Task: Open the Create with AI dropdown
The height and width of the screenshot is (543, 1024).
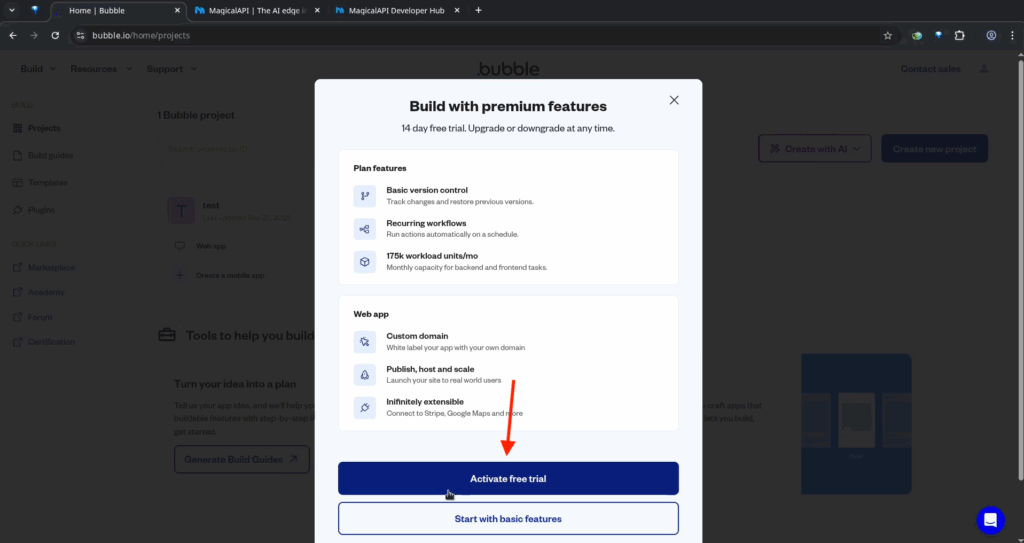Action: coord(815,149)
